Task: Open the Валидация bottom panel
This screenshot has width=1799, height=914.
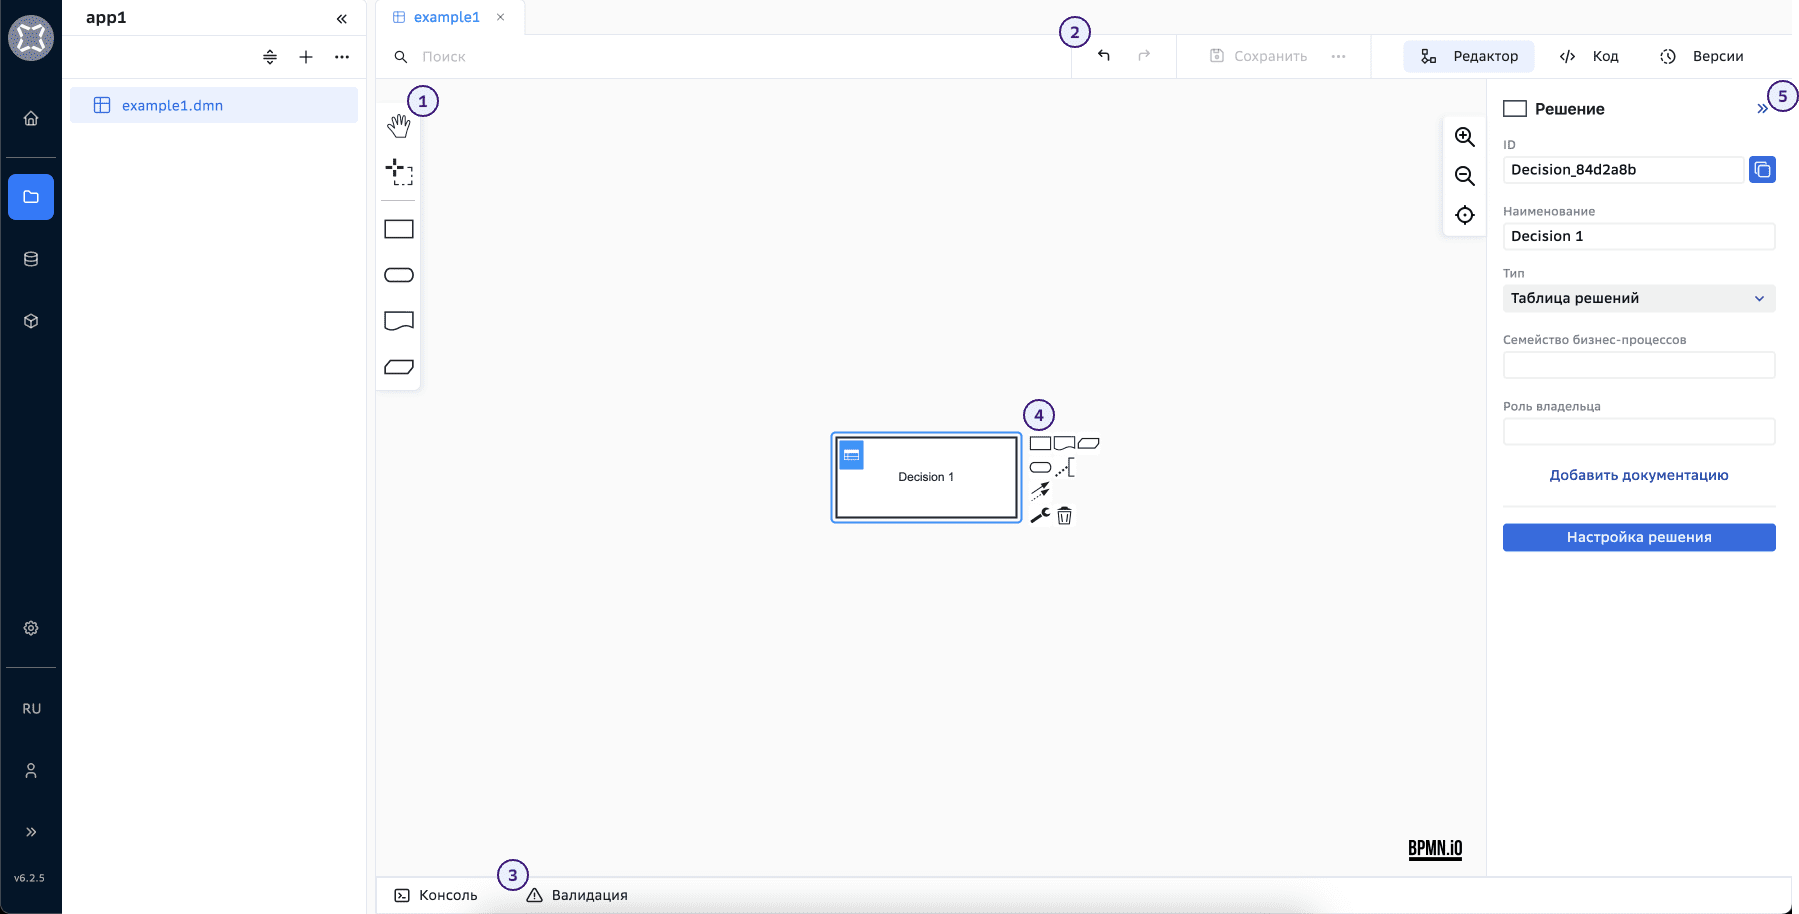Action: pyautogui.click(x=577, y=895)
